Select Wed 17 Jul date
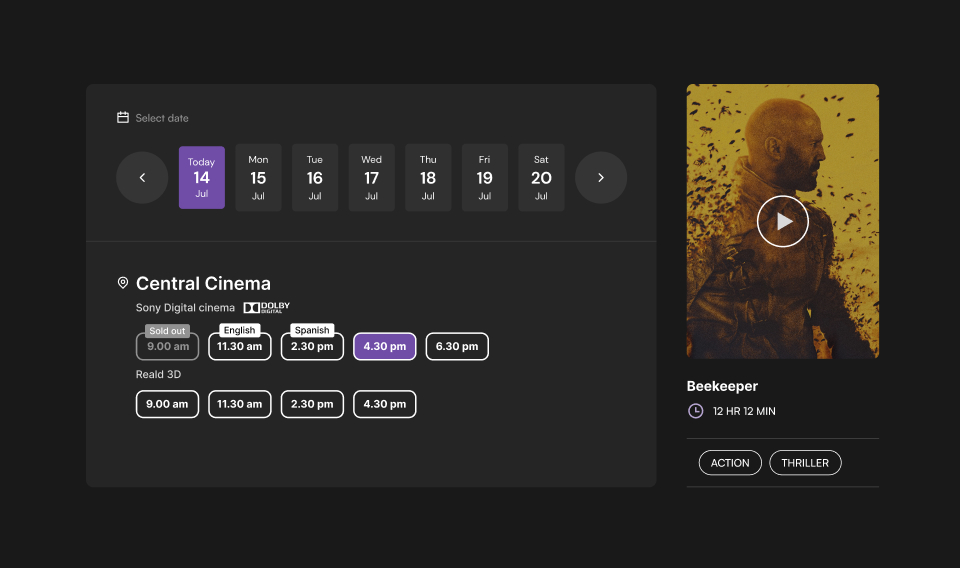Viewport: 960px width, 568px height. [372, 178]
